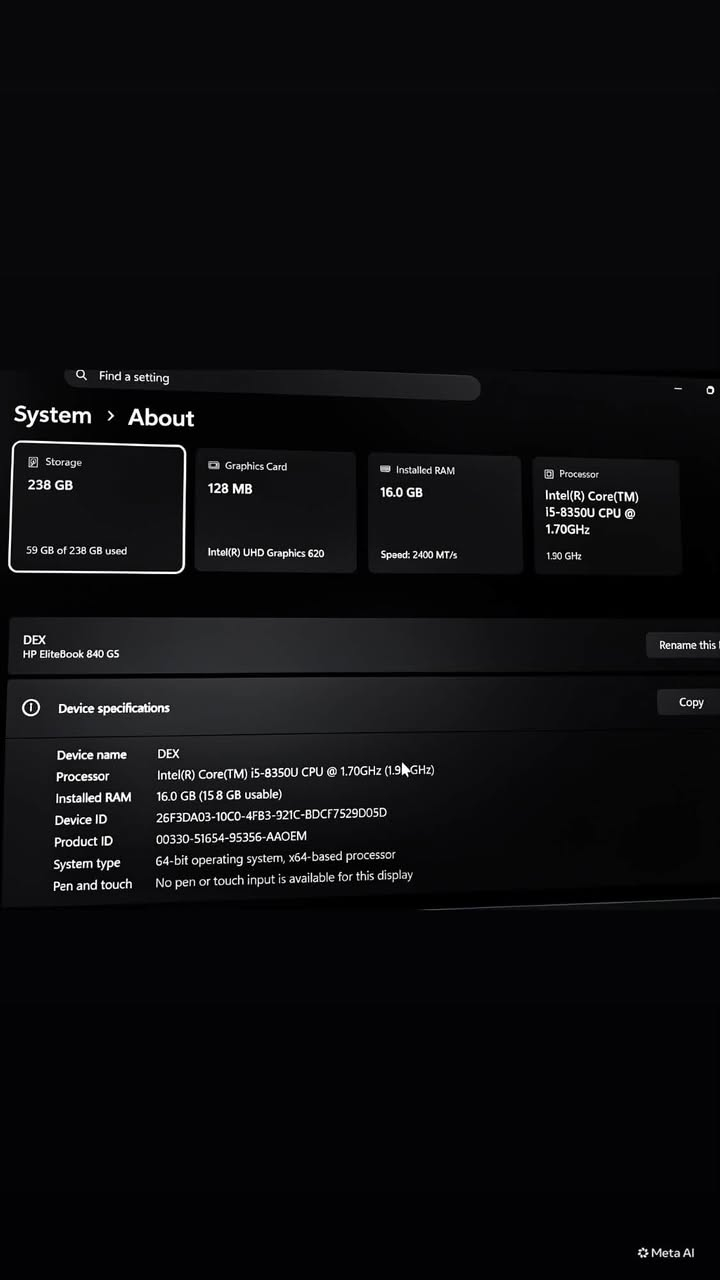
Task: Select the No pen or touch text
Action: pos(284,879)
